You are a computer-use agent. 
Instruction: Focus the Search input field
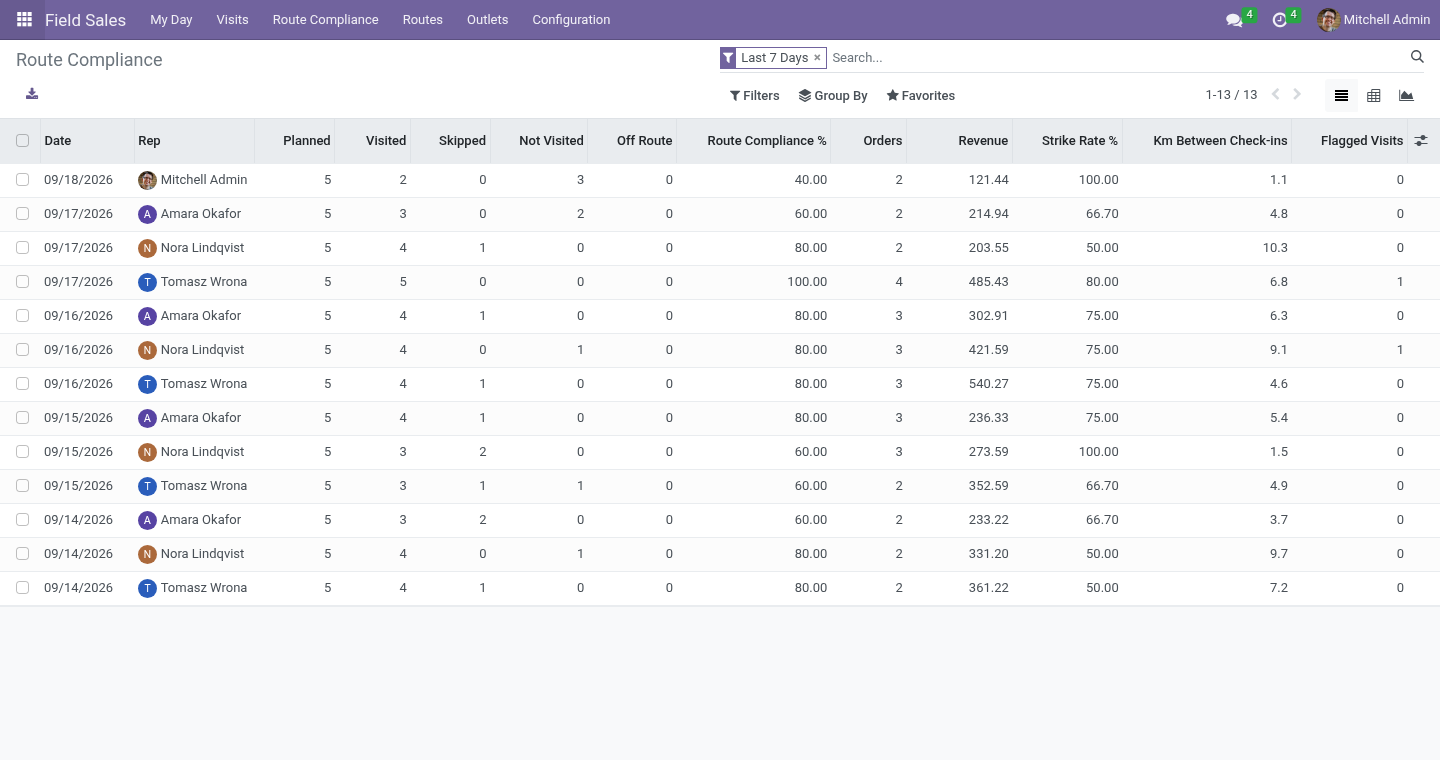point(1117,58)
